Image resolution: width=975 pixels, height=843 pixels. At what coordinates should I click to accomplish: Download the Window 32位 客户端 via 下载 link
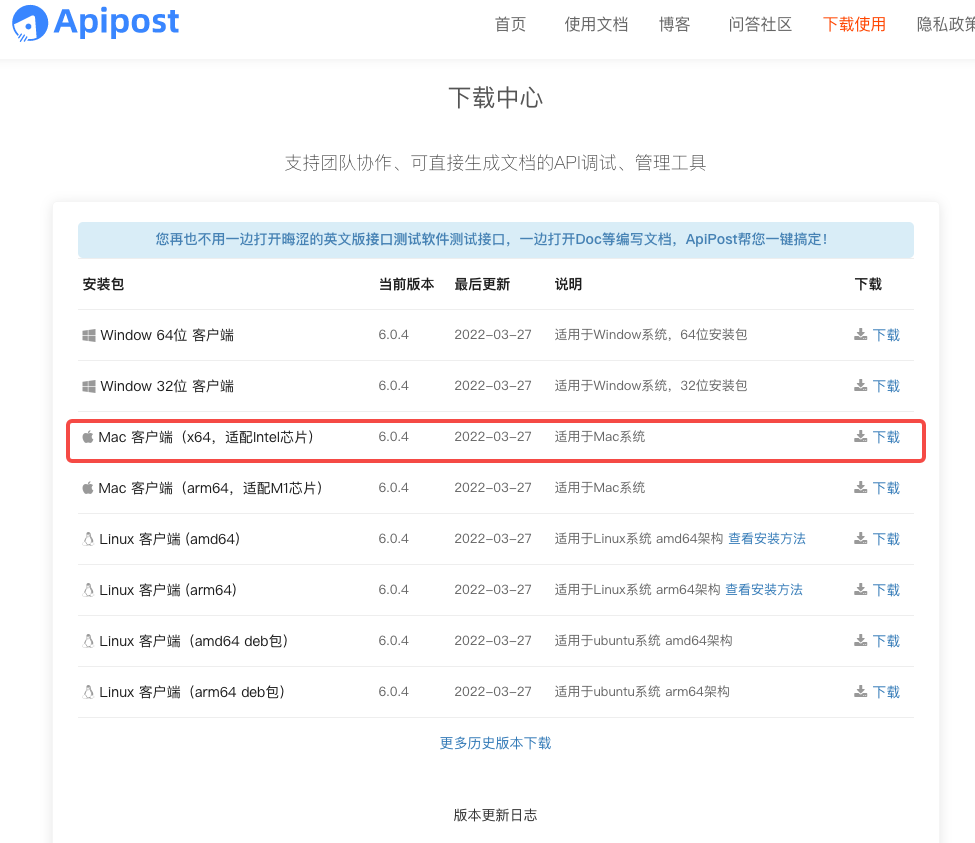point(886,386)
